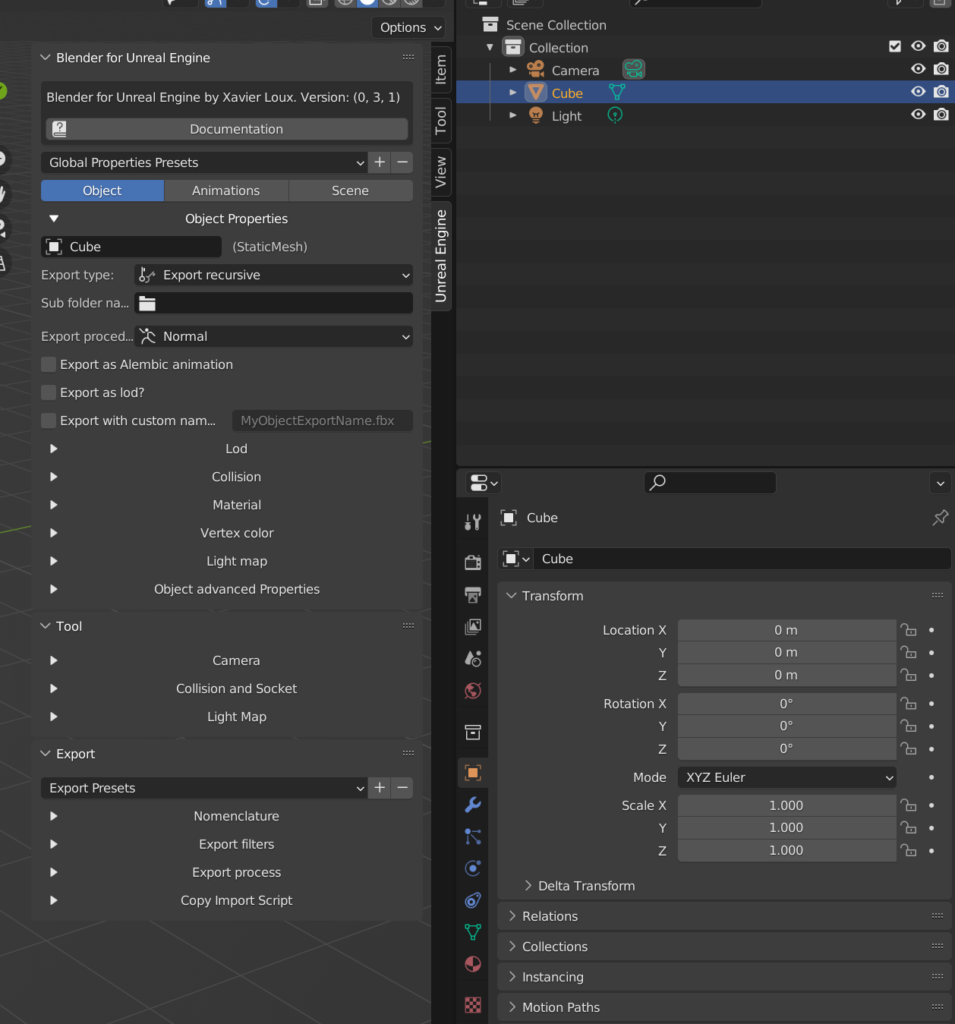Add an Export preset with the plus button
Image resolution: width=955 pixels, height=1024 pixels.
pyautogui.click(x=380, y=788)
